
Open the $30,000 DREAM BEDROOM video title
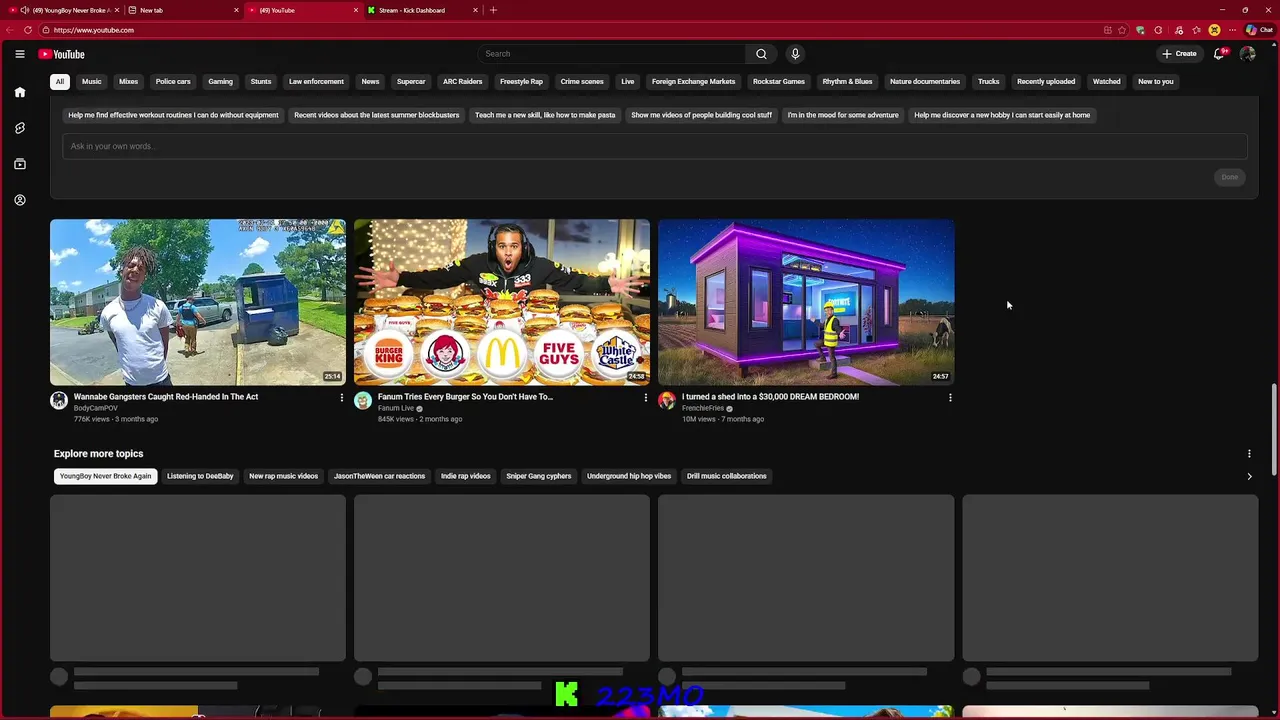point(770,397)
